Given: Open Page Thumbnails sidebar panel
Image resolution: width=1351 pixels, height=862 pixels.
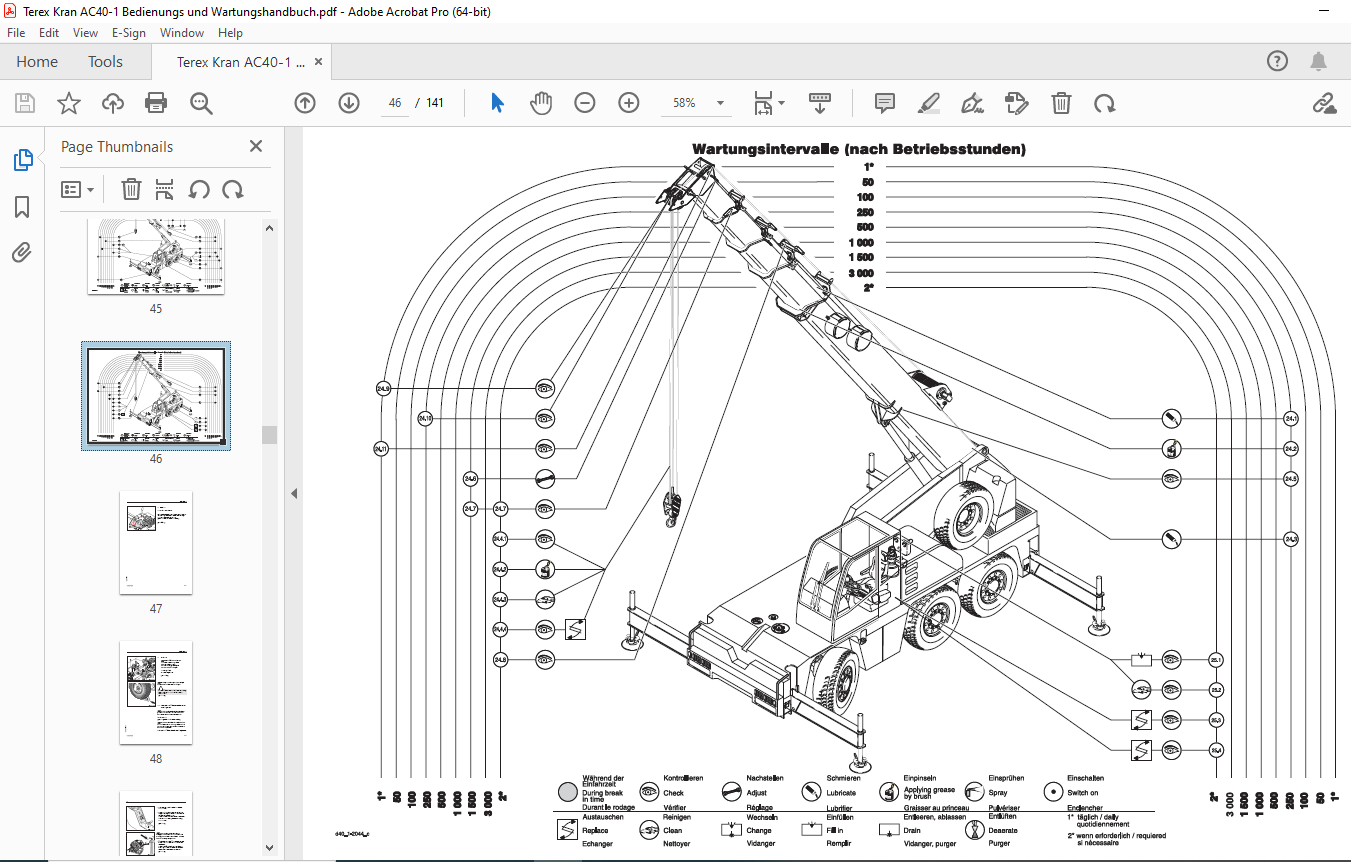Looking at the screenshot, I should coord(22,159).
